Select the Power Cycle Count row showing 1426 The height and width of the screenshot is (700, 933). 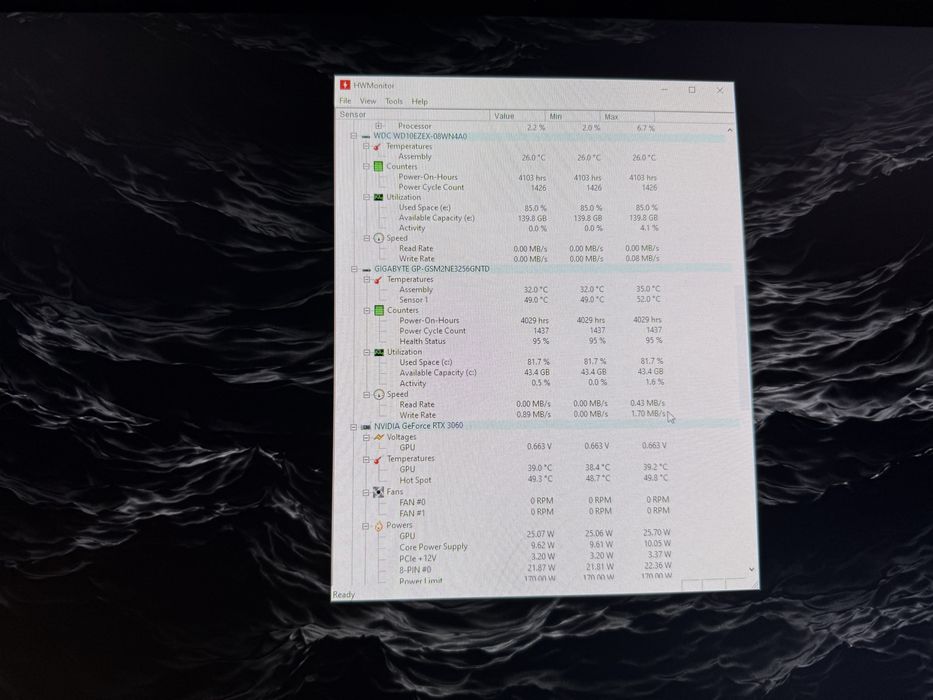[x=529, y=188]
